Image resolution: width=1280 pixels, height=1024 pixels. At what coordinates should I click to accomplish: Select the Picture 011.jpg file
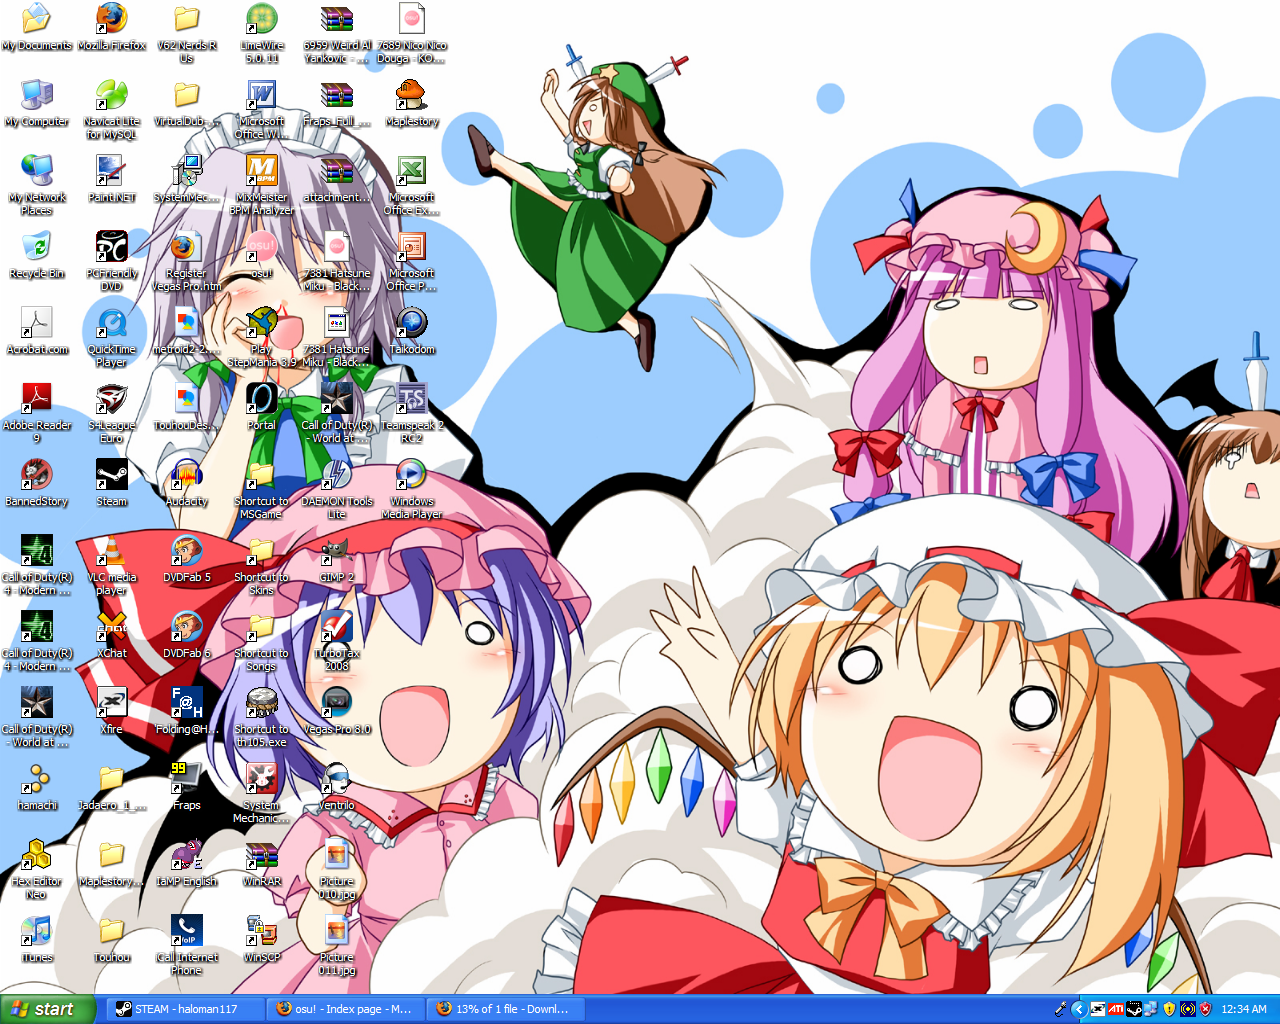337,931
